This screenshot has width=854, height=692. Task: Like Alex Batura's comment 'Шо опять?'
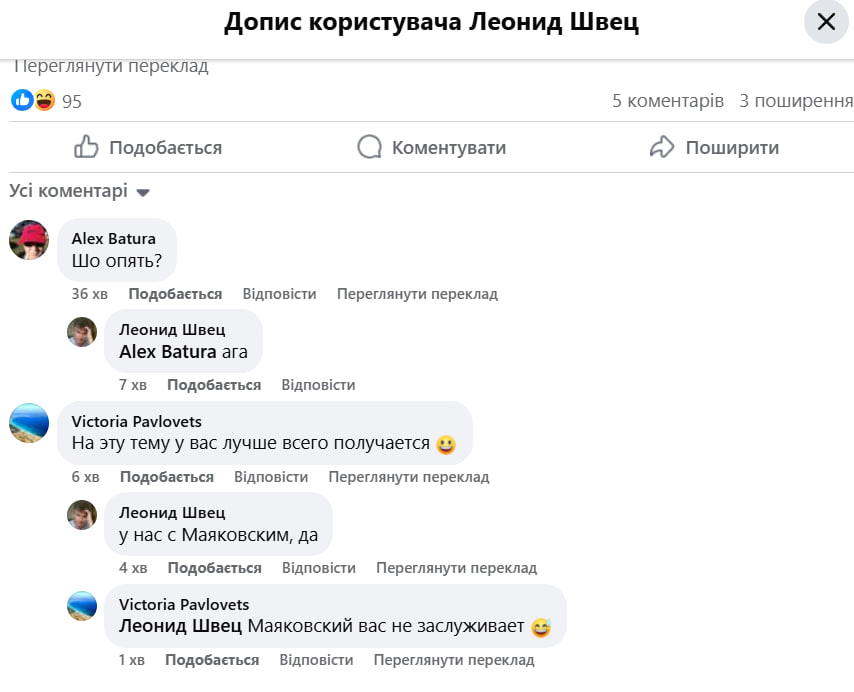[x=175, y=294]
